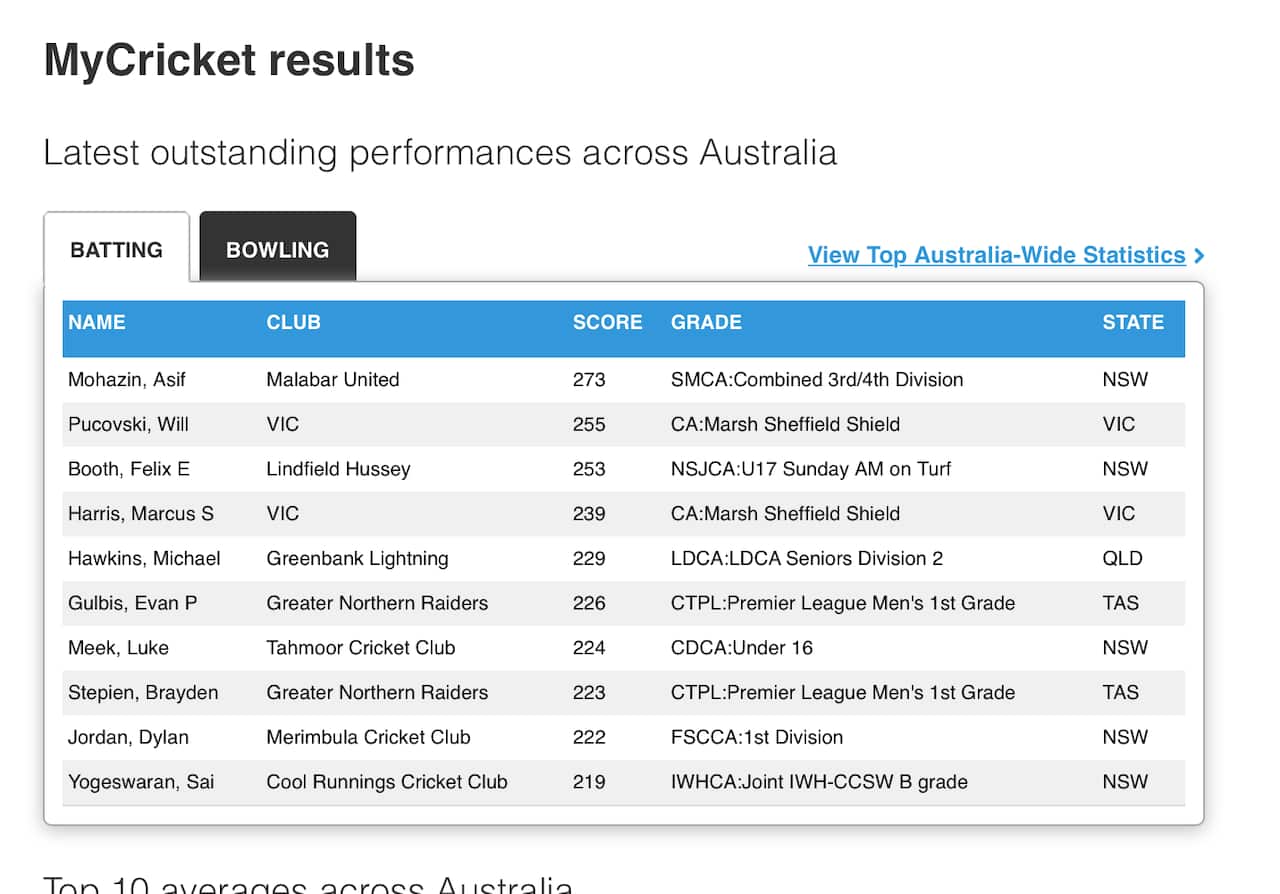Select the row for Hawkins, Michael
Viewport: 1280px width, 894px height.
tap(143, 558)
